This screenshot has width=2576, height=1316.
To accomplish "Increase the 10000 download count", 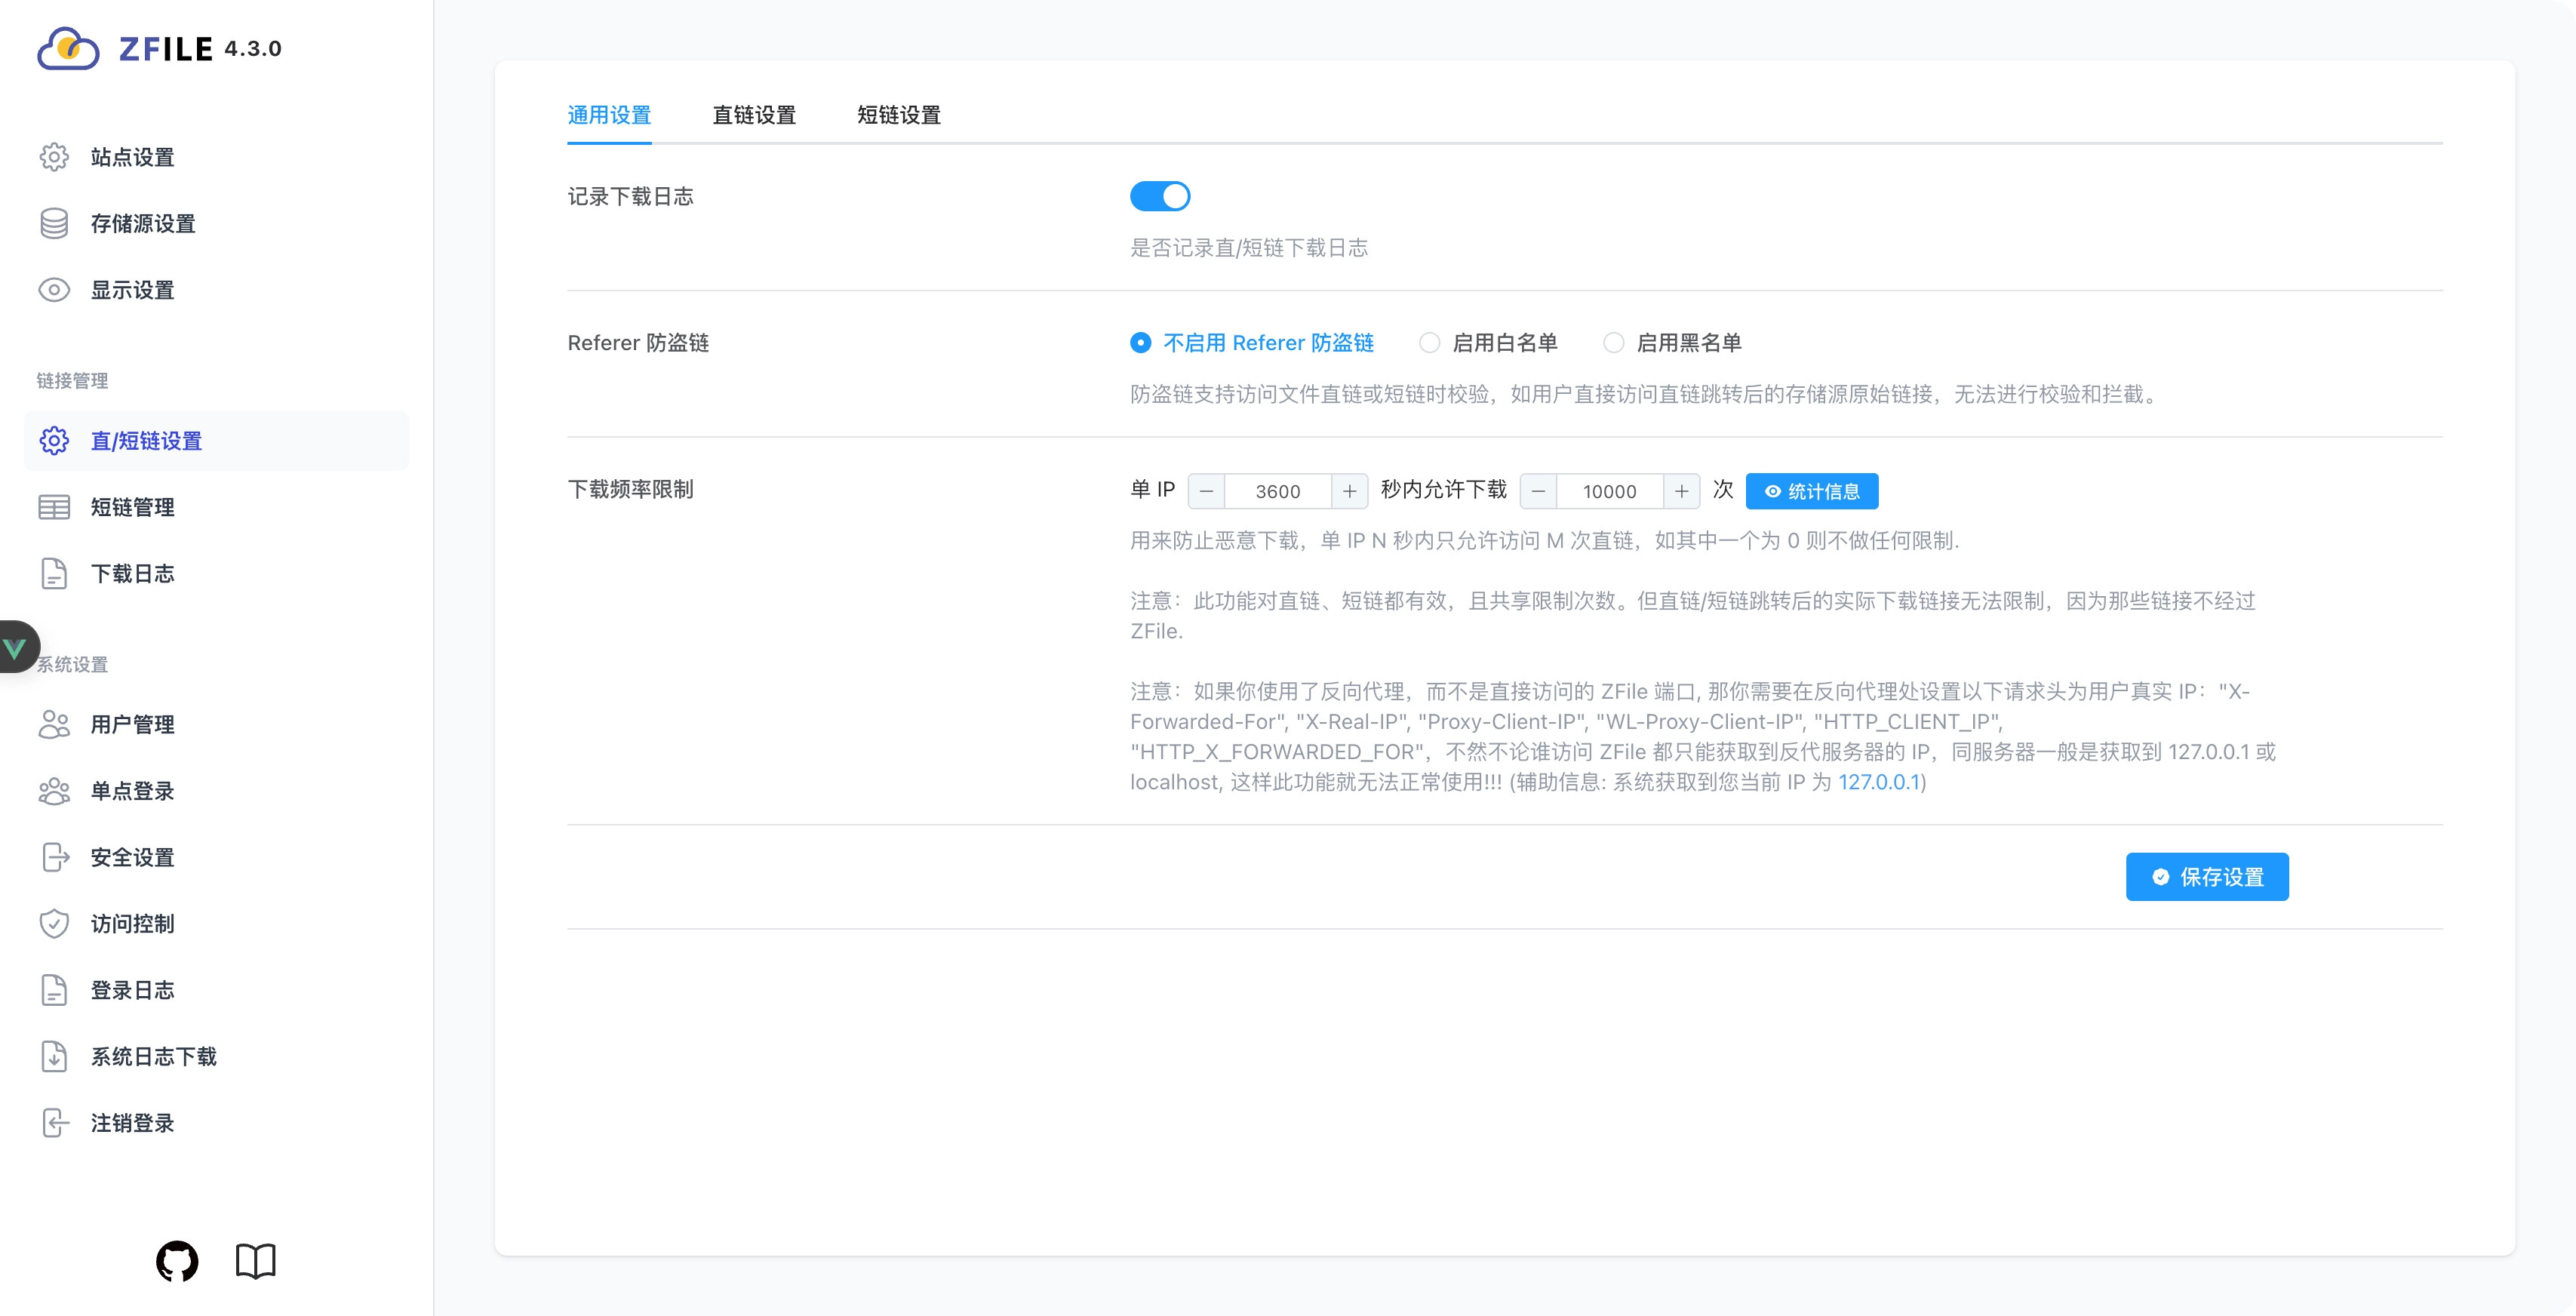I will click(1682, 491).
